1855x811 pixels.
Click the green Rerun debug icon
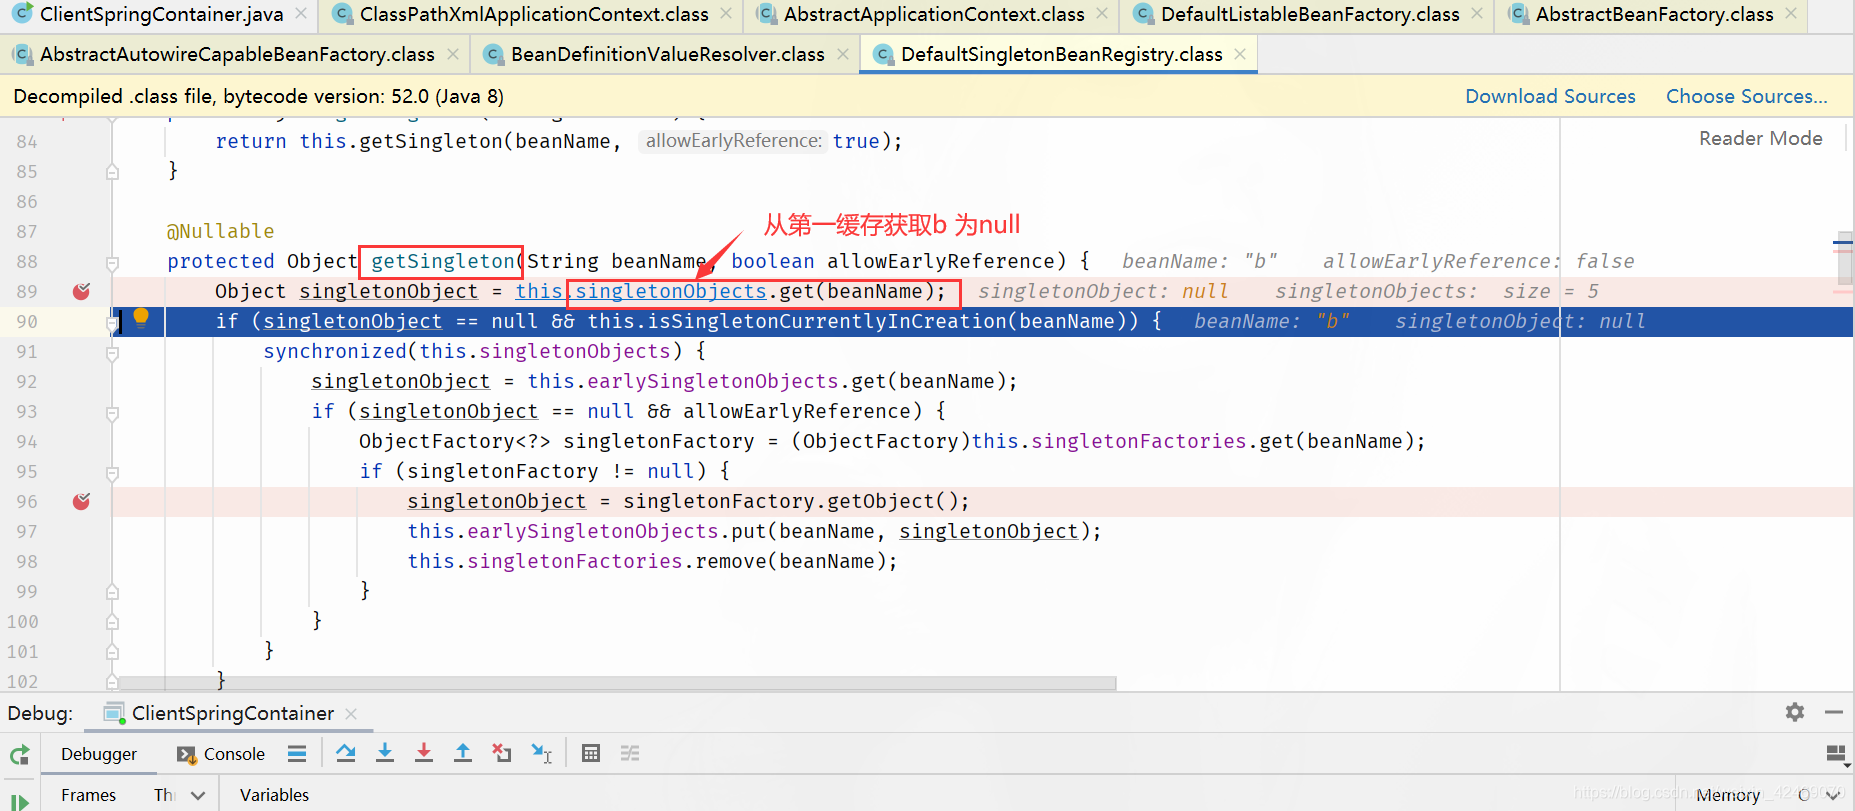(20, 755)
